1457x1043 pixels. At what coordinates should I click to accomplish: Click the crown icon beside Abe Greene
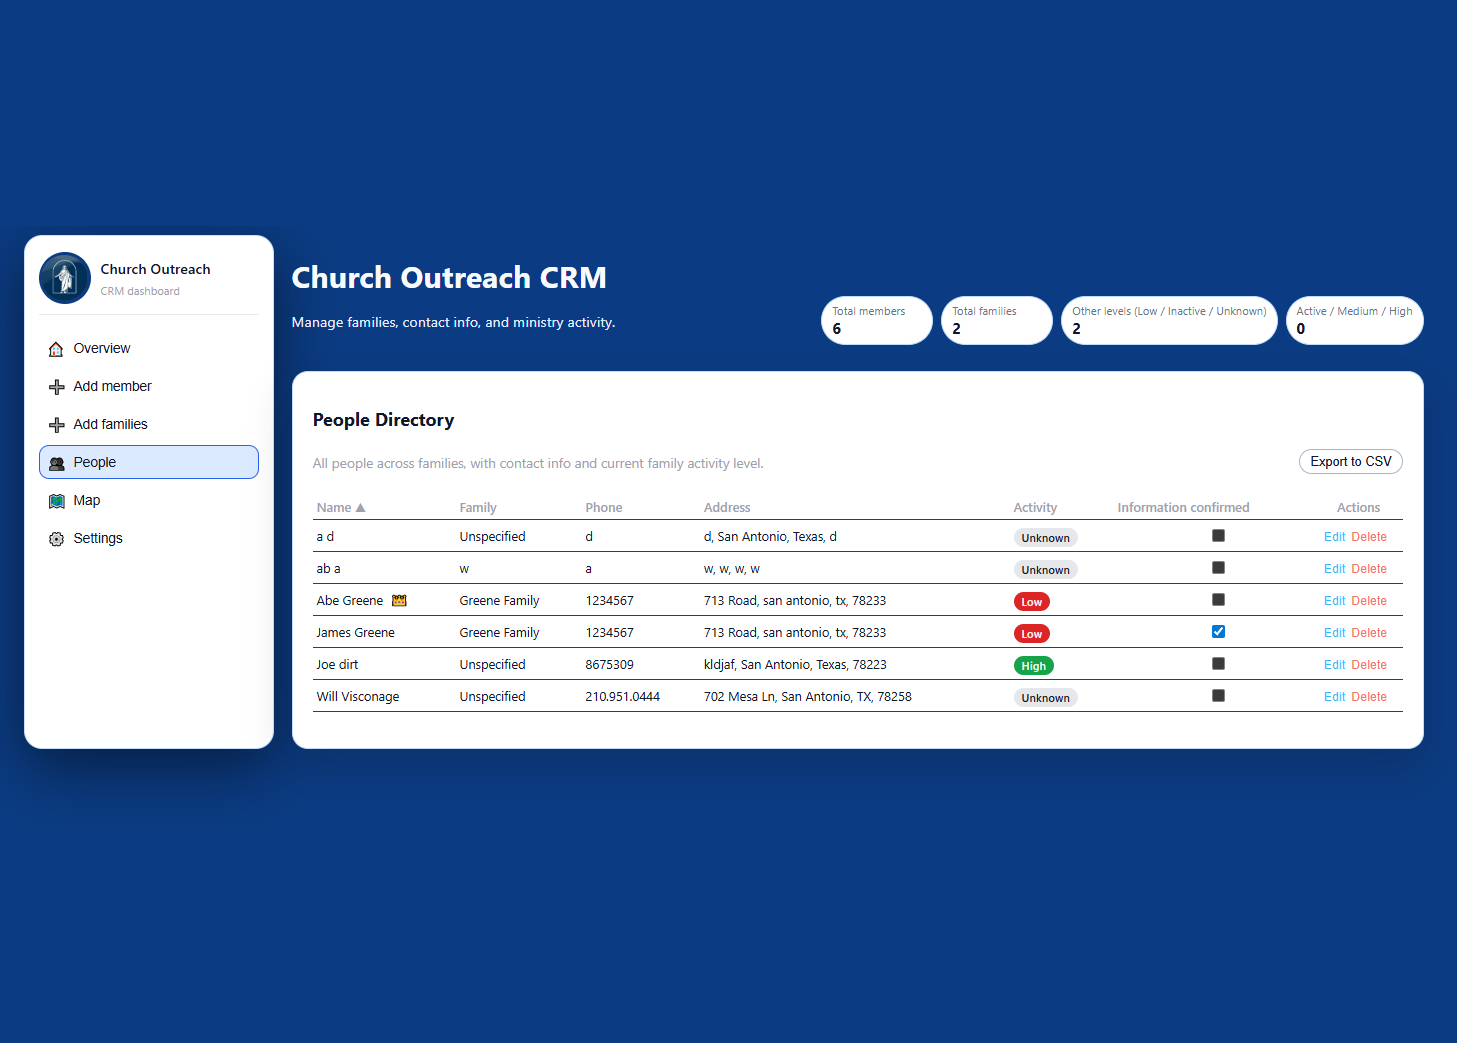(398, 600)
